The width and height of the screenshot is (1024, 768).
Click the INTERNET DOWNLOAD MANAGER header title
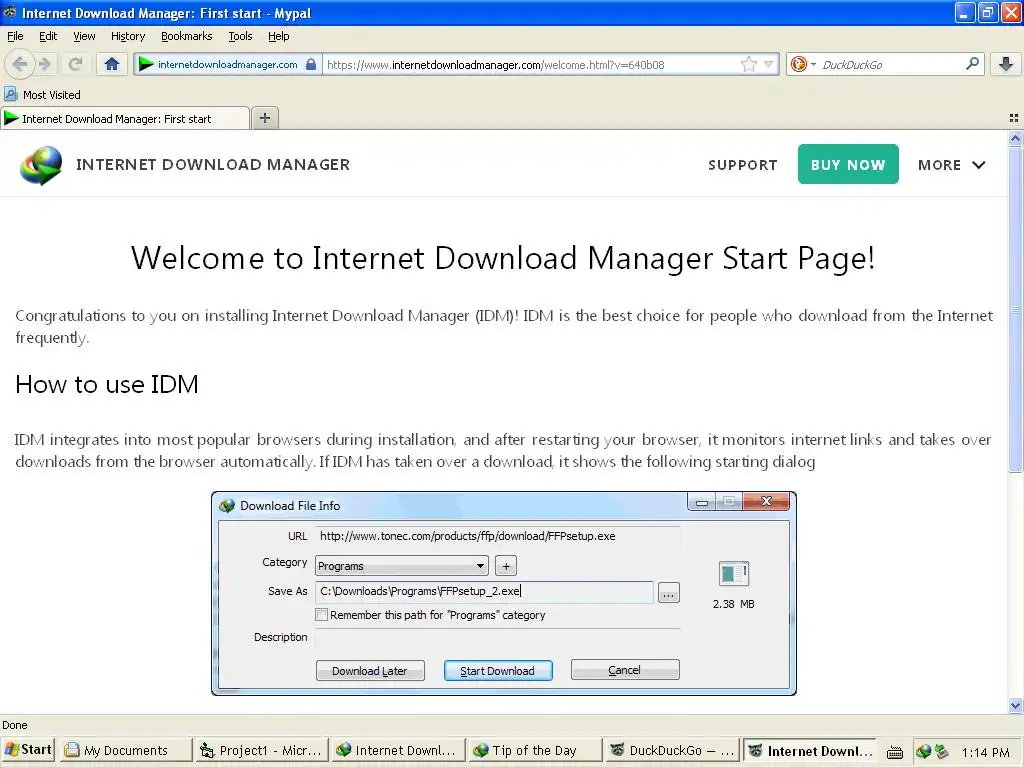pyautogui.click(x=213, y=165)
